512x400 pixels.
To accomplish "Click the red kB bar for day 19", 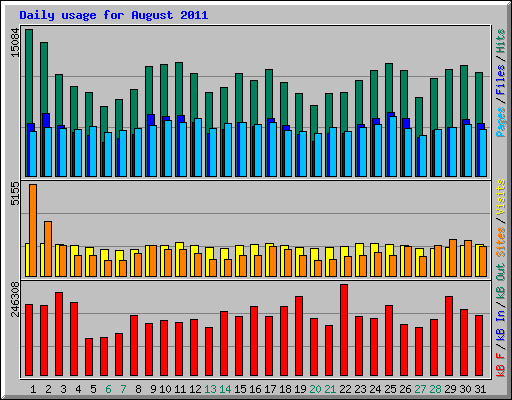I will pos(299,336).
